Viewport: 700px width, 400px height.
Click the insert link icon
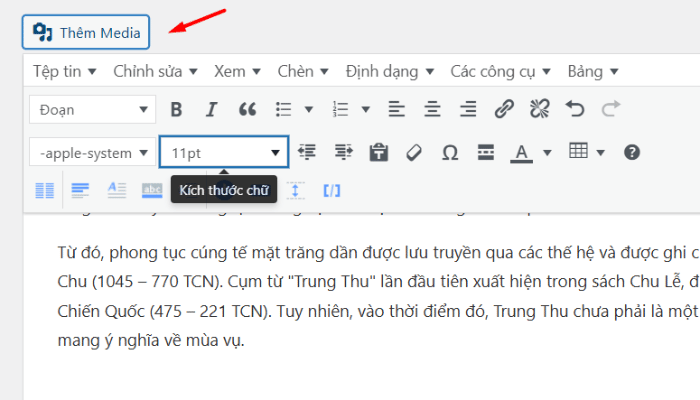(505, 109)
